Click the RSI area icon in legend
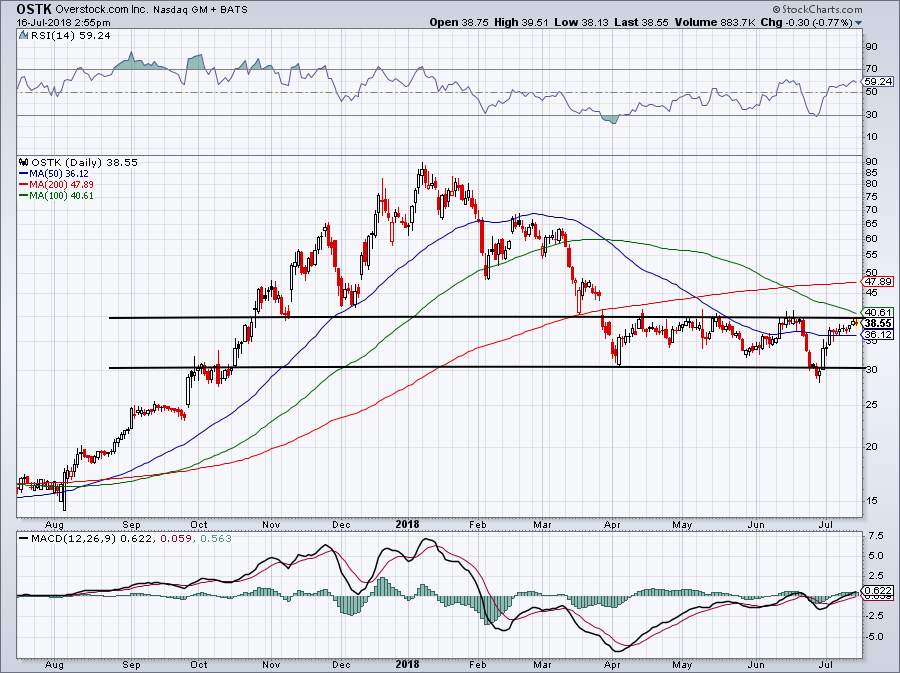The width and height of the screenshot is (900, 673). click(23, 36)
